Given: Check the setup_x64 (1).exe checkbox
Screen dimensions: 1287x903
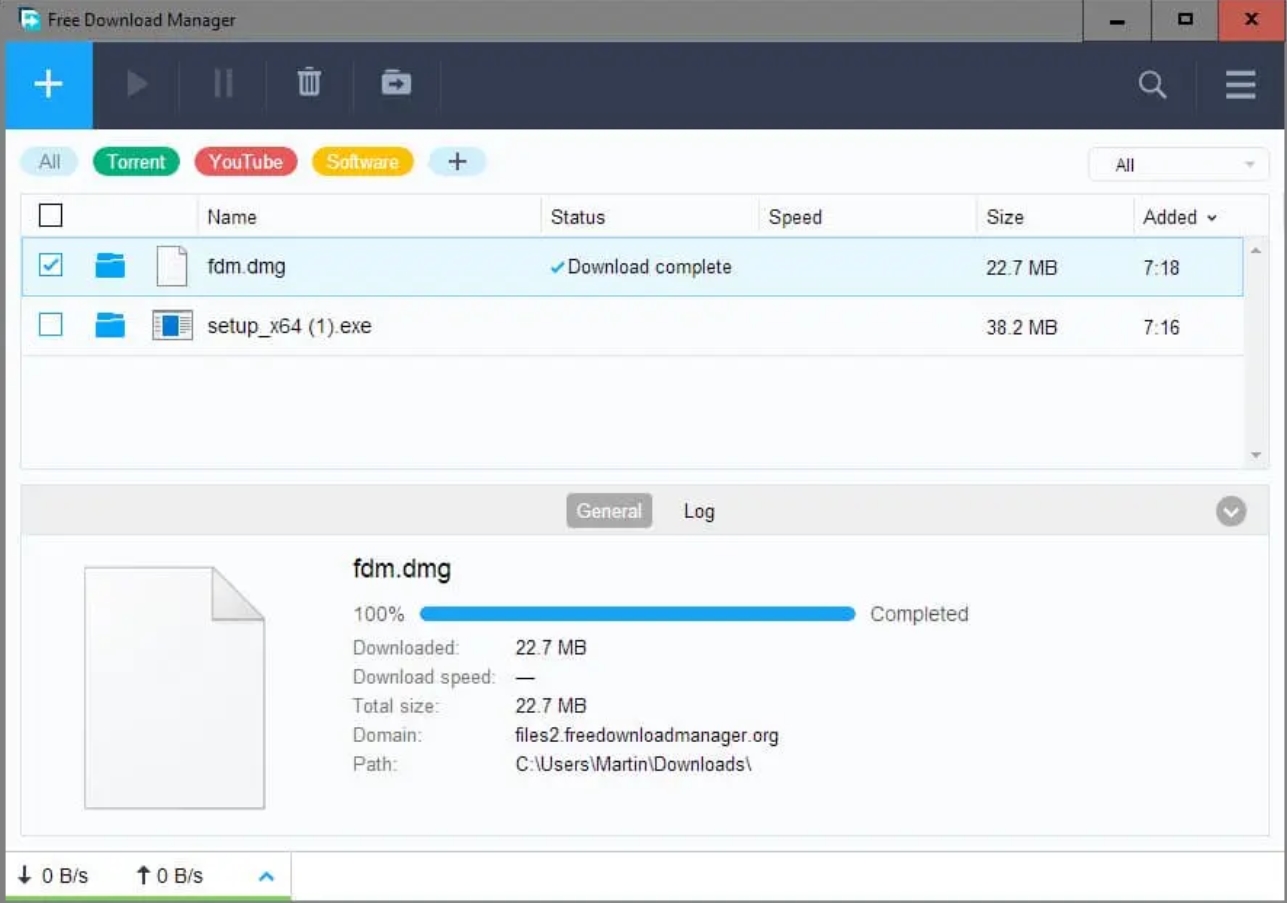Looking at the screenshot, I should click(50, 325).
